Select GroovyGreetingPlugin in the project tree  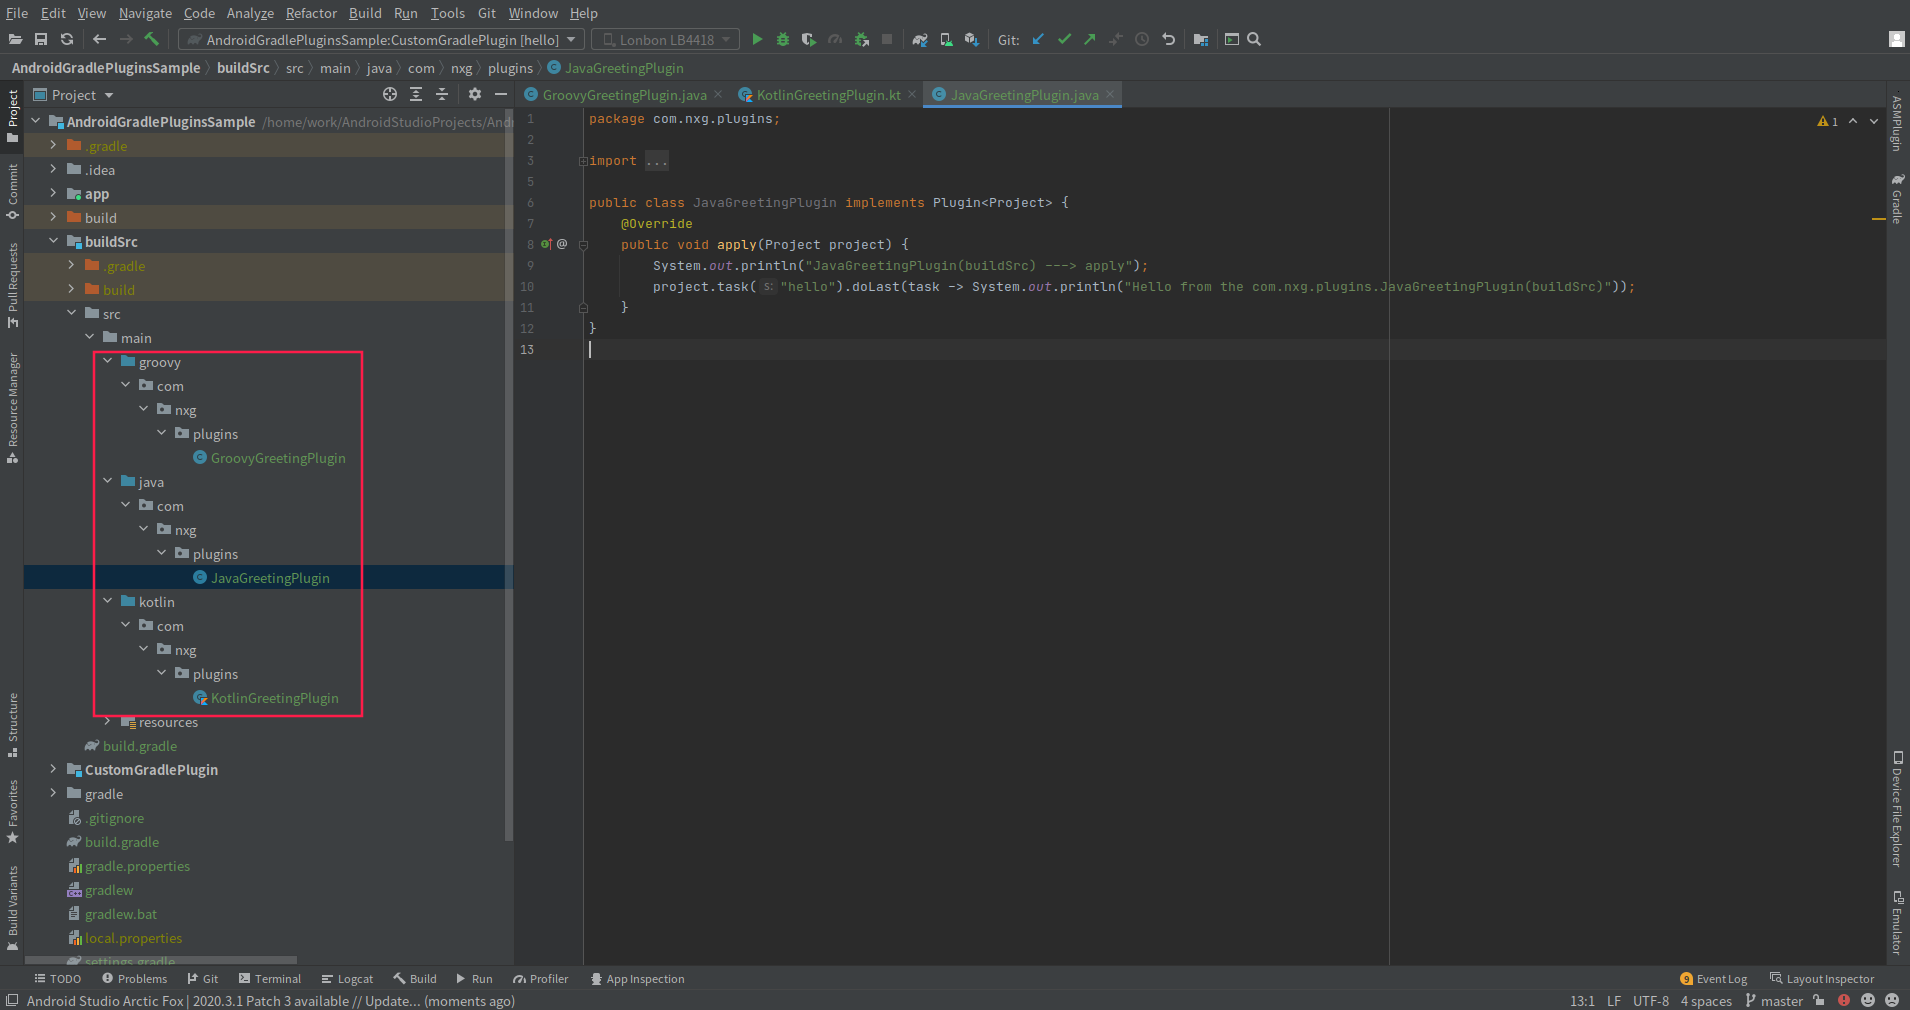(277, 457)
